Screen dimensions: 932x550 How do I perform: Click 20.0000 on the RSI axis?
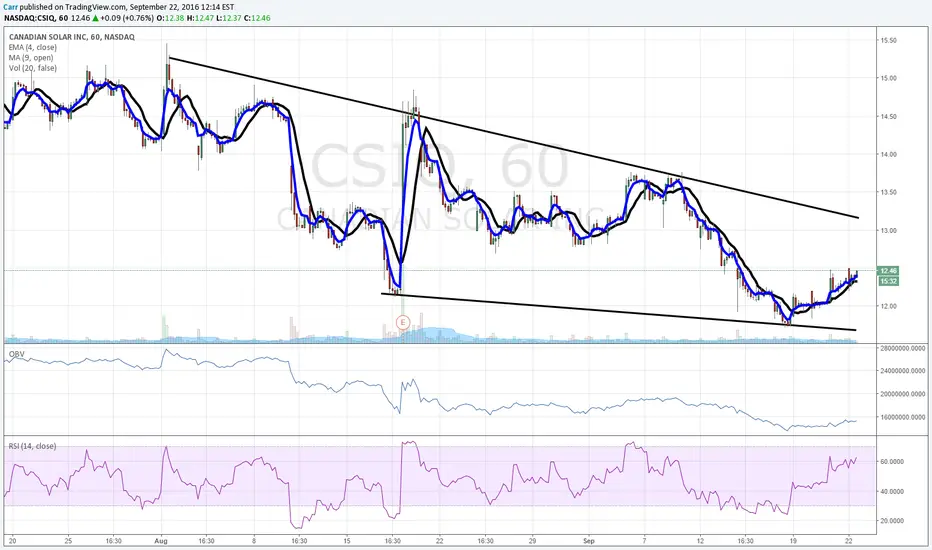tap(892, 521)
